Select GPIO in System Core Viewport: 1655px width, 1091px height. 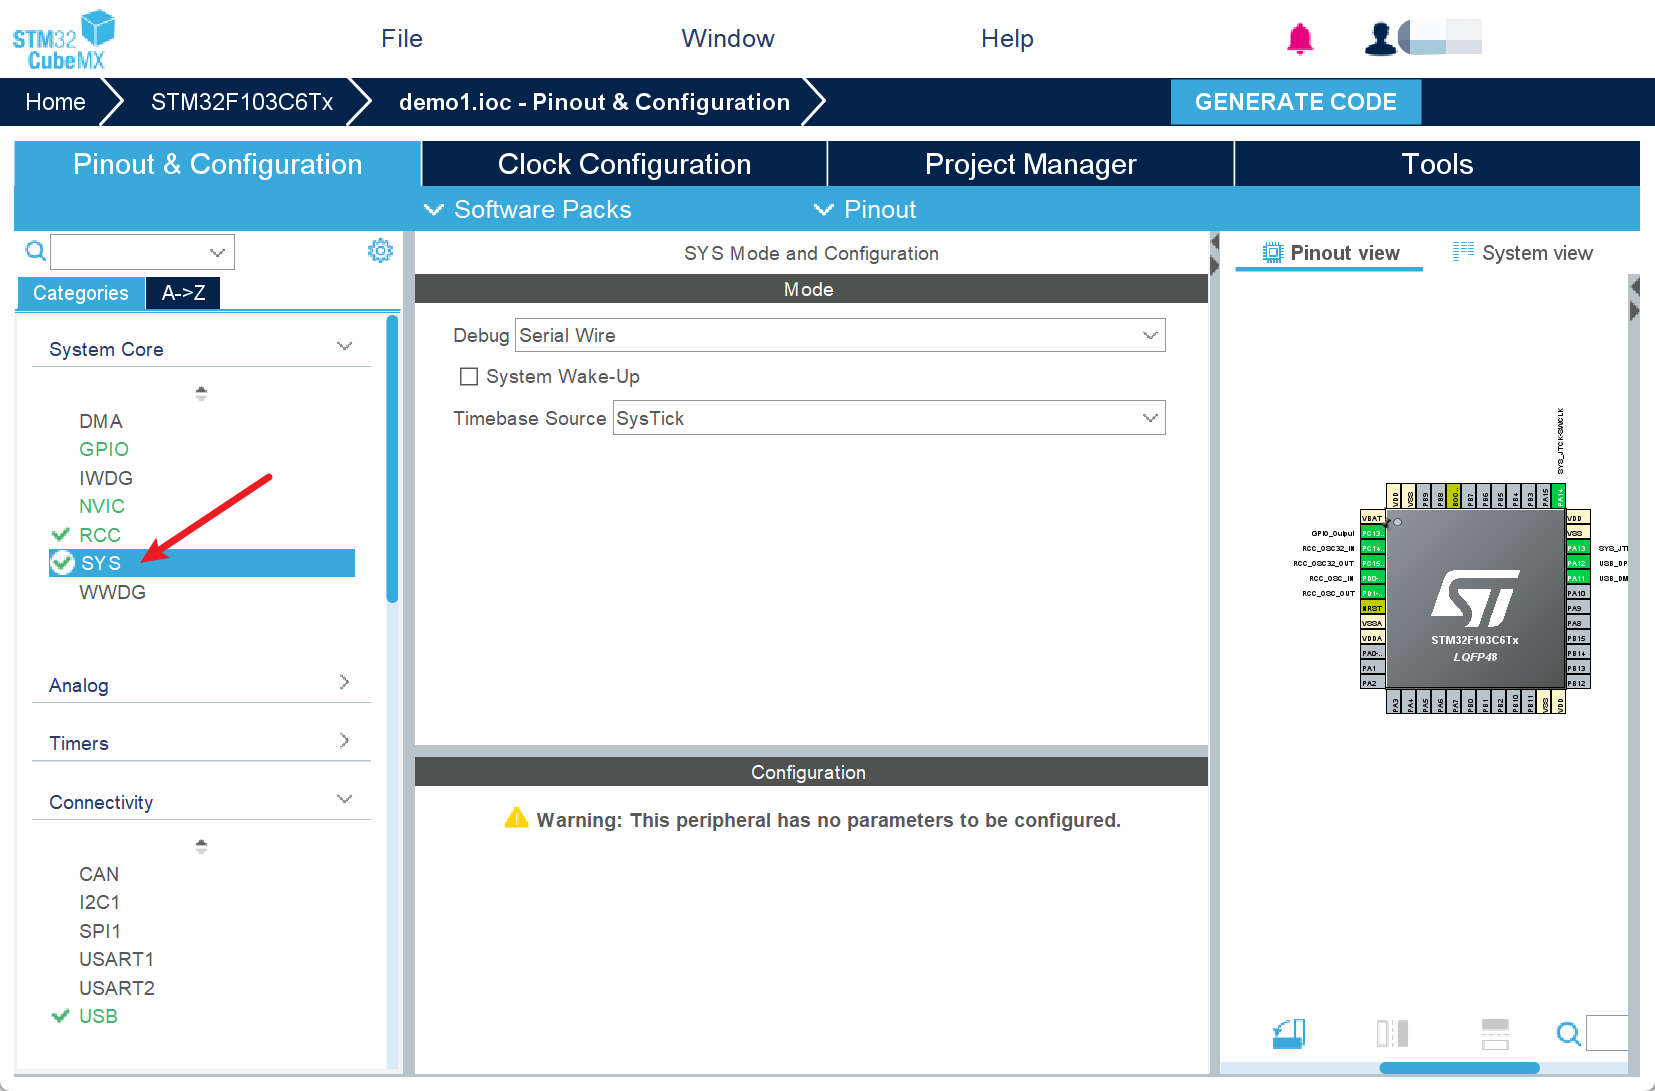tap(104, 449)
